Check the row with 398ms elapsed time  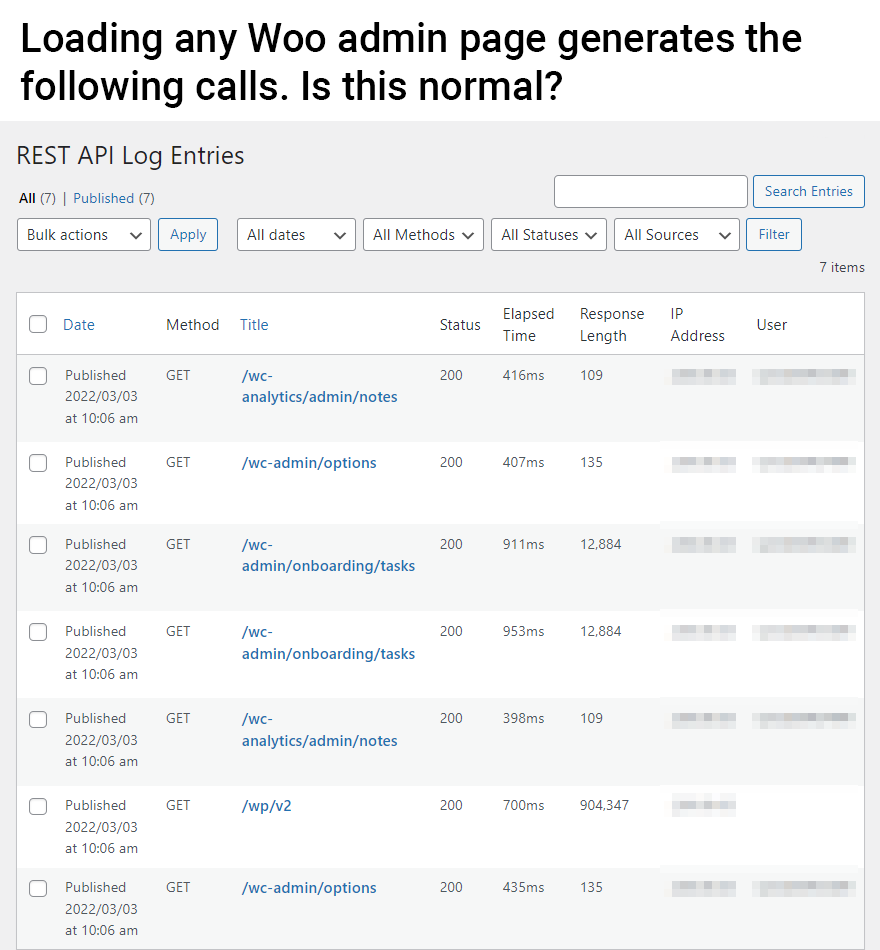coord(38,719)
